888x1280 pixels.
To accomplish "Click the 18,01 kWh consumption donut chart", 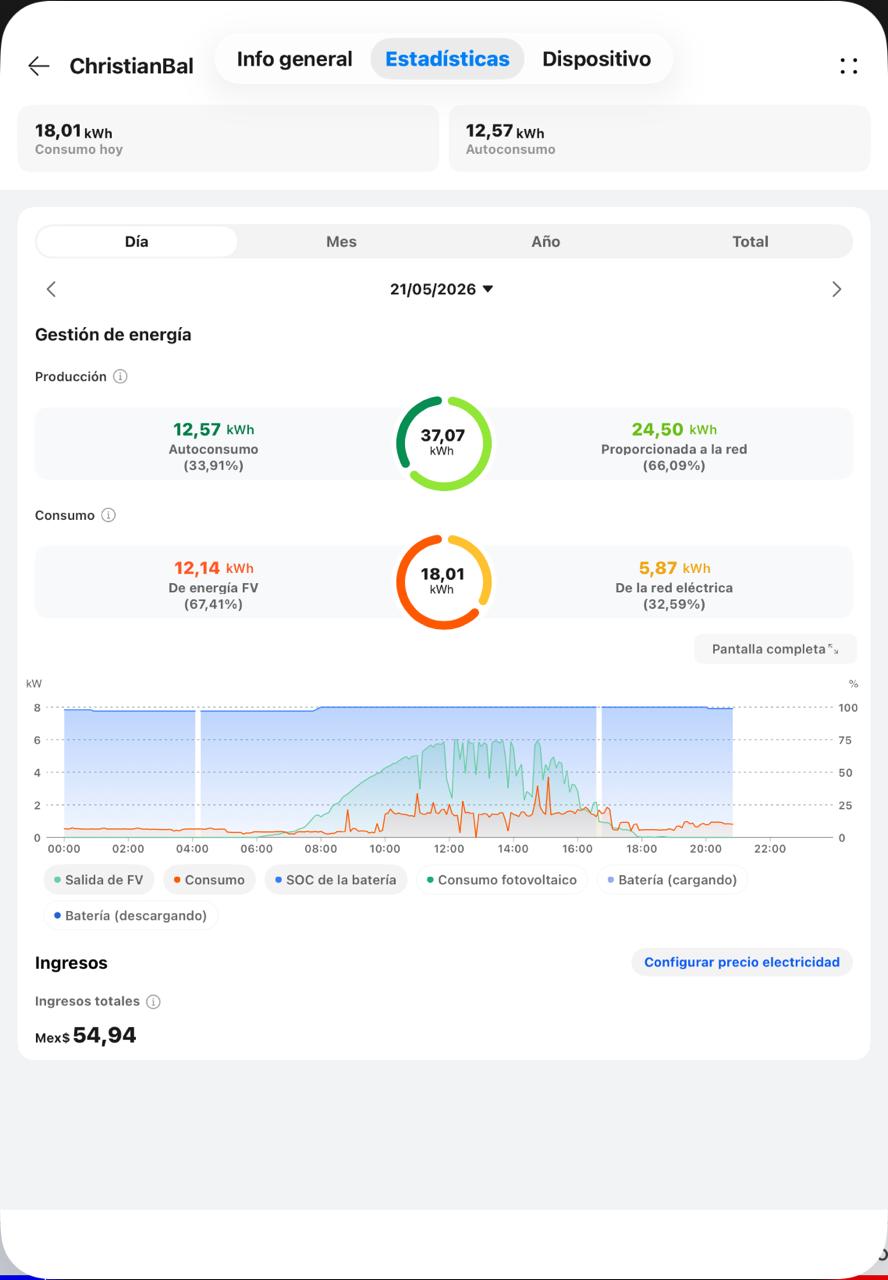I will (x=443, y=582).
